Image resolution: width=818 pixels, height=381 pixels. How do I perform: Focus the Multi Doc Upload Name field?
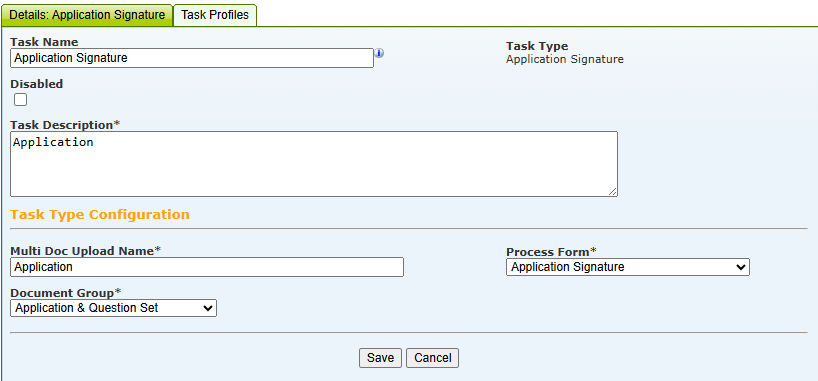(207, 267)
